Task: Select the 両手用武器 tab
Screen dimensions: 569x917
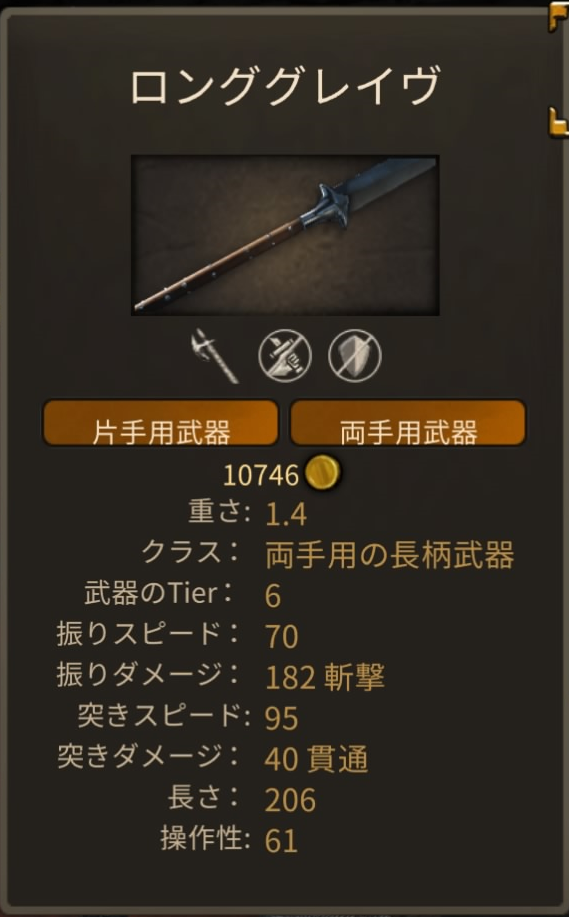Action: (408, 423)
